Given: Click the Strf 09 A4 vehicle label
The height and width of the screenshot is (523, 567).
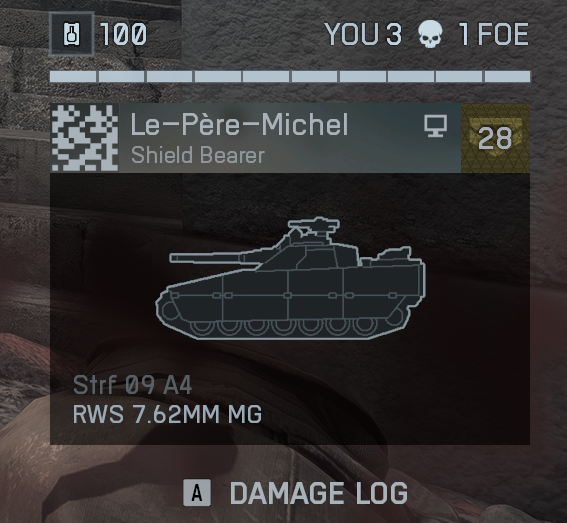Looking at the screenshot, I should click(132, 385).
